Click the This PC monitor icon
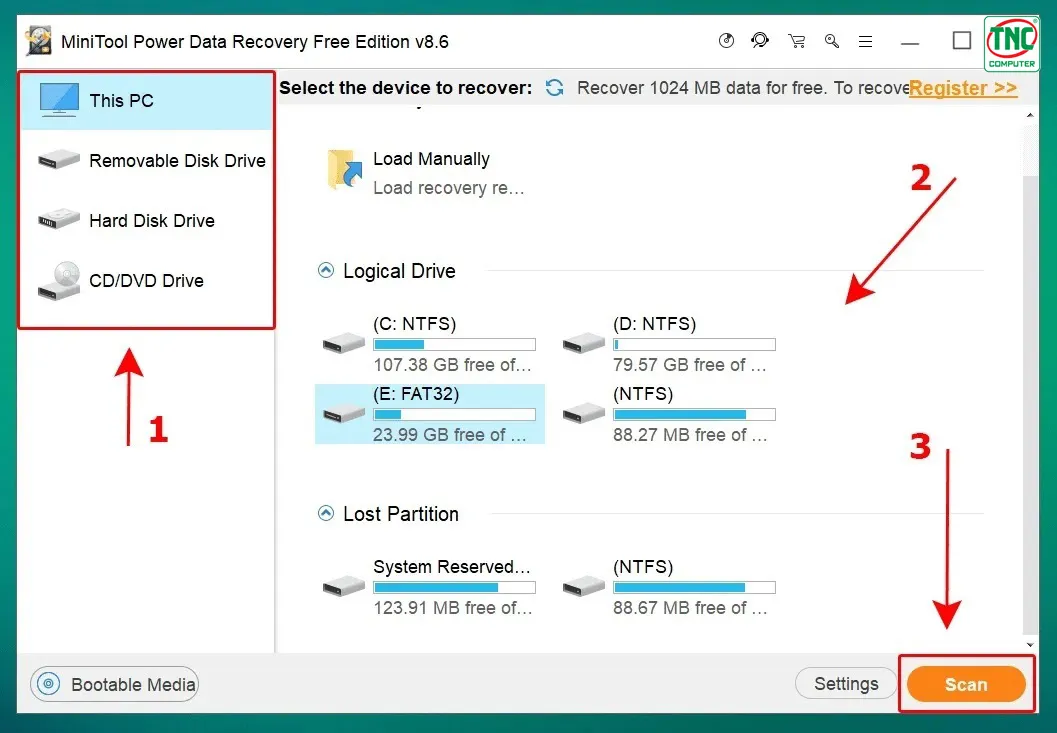The height and width of the screenshot is (733, 1057). [59, 100]
